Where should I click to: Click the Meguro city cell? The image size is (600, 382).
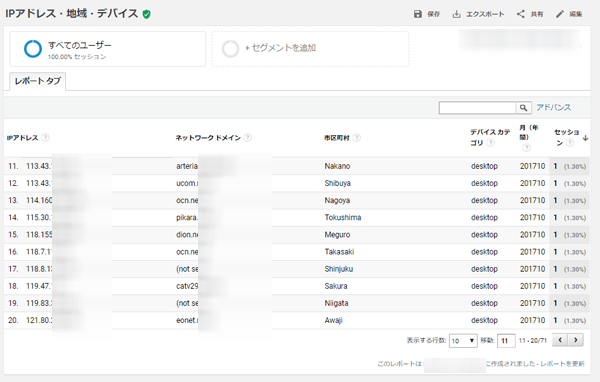tap(337, 235)
